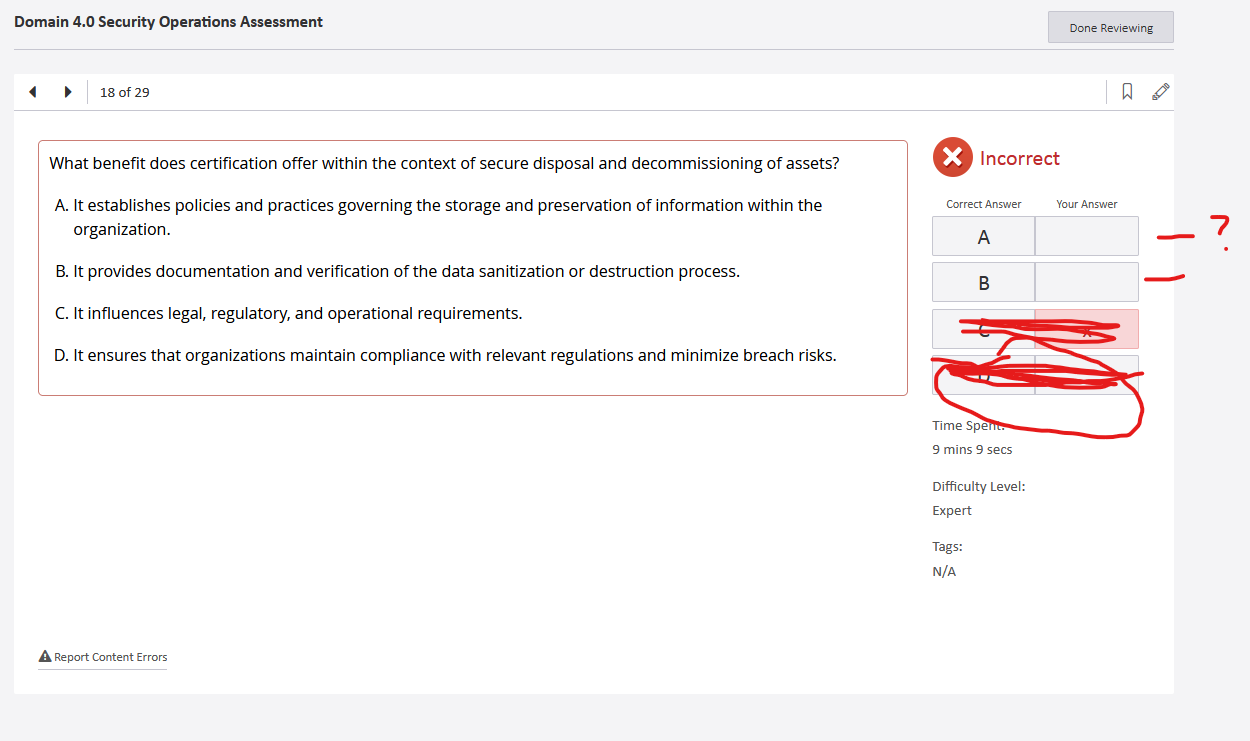Bookmark the current question
1250x741 pixels.
point(1127,91)
